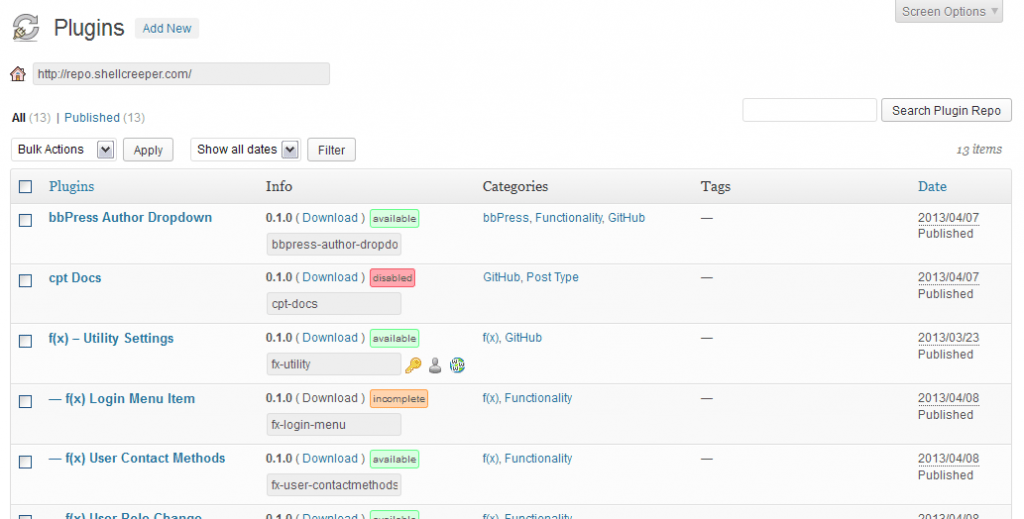Click the repo URL field
Screen dimensions: 1024x519
click(x=181, y=74)
